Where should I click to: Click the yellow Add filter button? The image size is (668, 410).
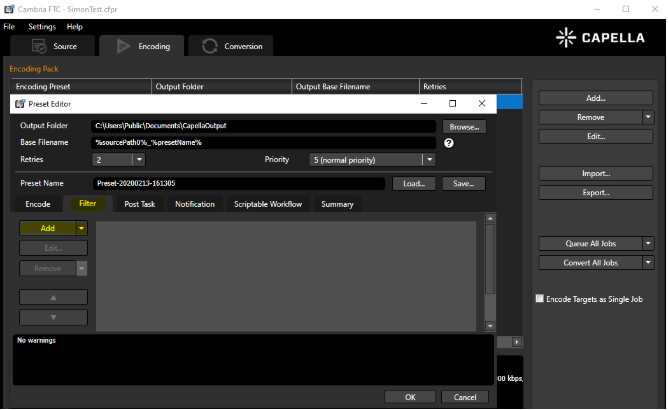48,228
